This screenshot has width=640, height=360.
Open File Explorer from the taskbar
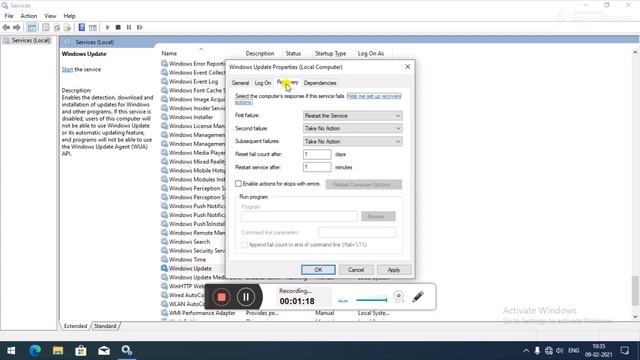(x=58, y=350)
